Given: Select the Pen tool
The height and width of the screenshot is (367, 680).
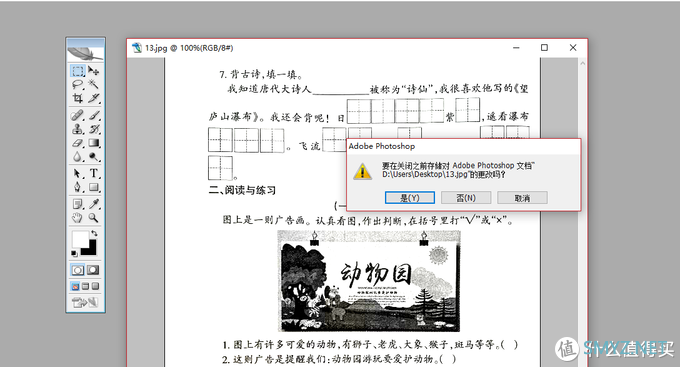Looking at the screenshot, I should (x=78, y=187).
